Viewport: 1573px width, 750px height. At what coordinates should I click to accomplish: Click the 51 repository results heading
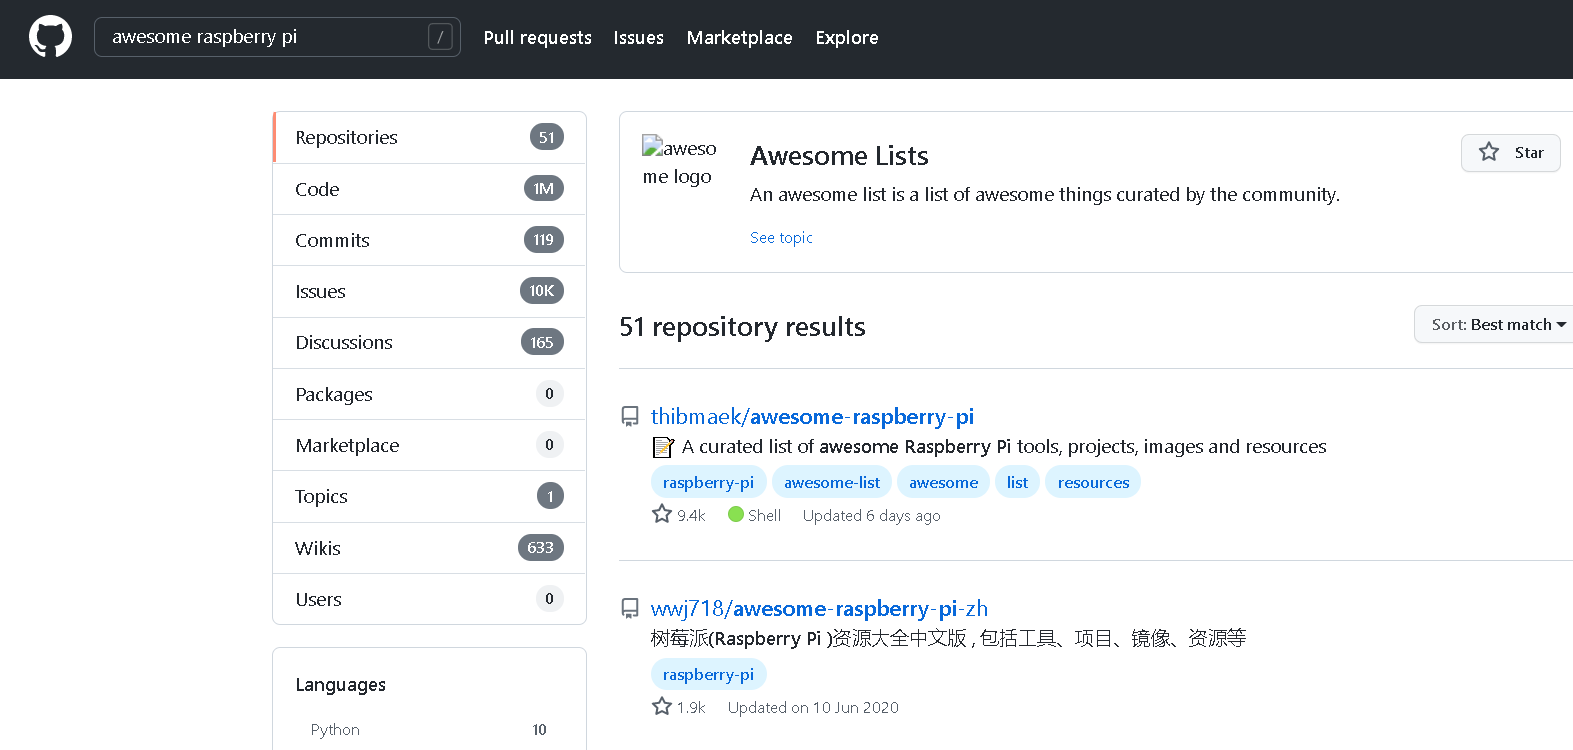tap(742, 327)
